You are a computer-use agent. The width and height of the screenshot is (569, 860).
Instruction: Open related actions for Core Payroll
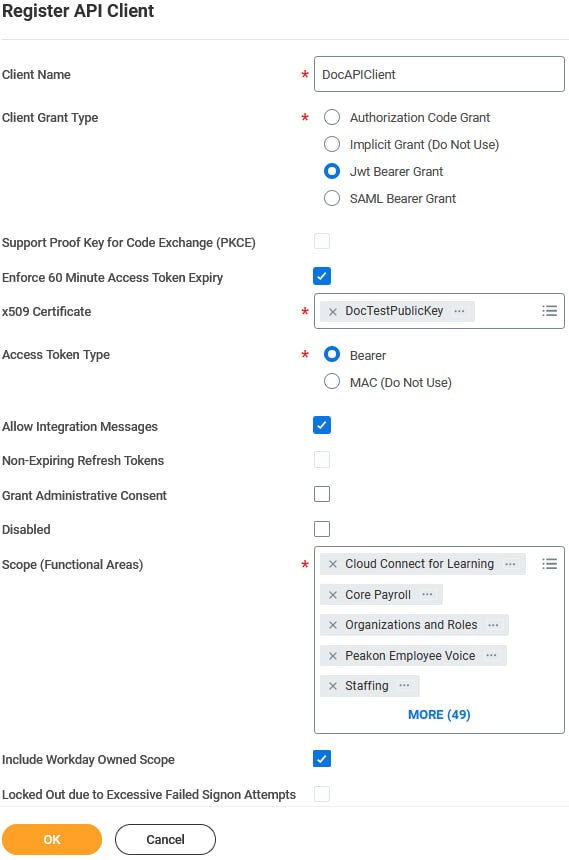tap(427, 594)
